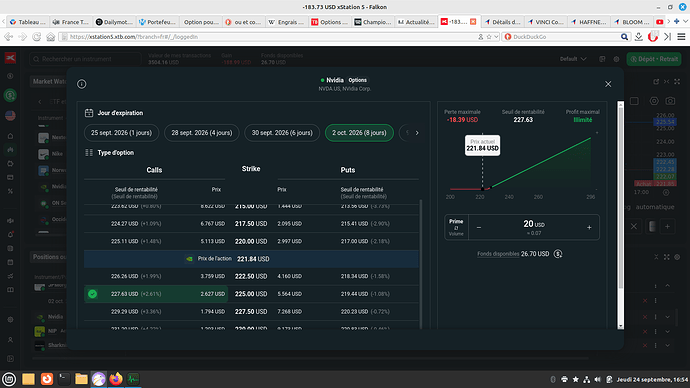Launch Firefox from the taskbar
This screenshot has width=690, height=388.
click(x=116, y=379)
